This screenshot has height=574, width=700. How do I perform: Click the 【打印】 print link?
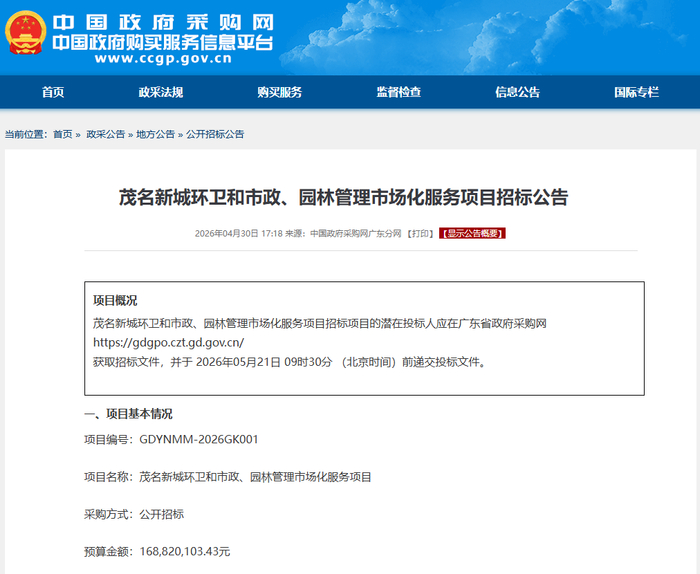420,233
